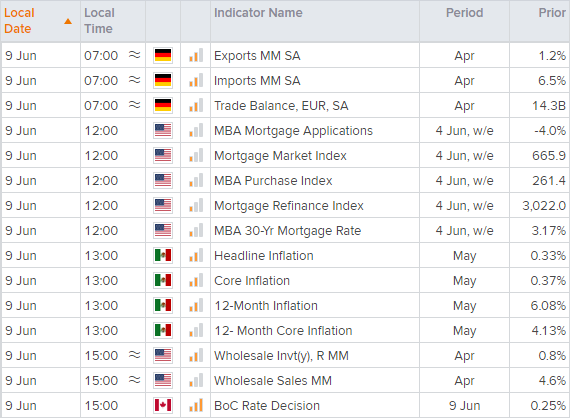Image resolution: width=570 pixels, height=418 pixels.
Task: Click importance bars icon for BoC Rate Decision
Action: click(x=196, y=405)
